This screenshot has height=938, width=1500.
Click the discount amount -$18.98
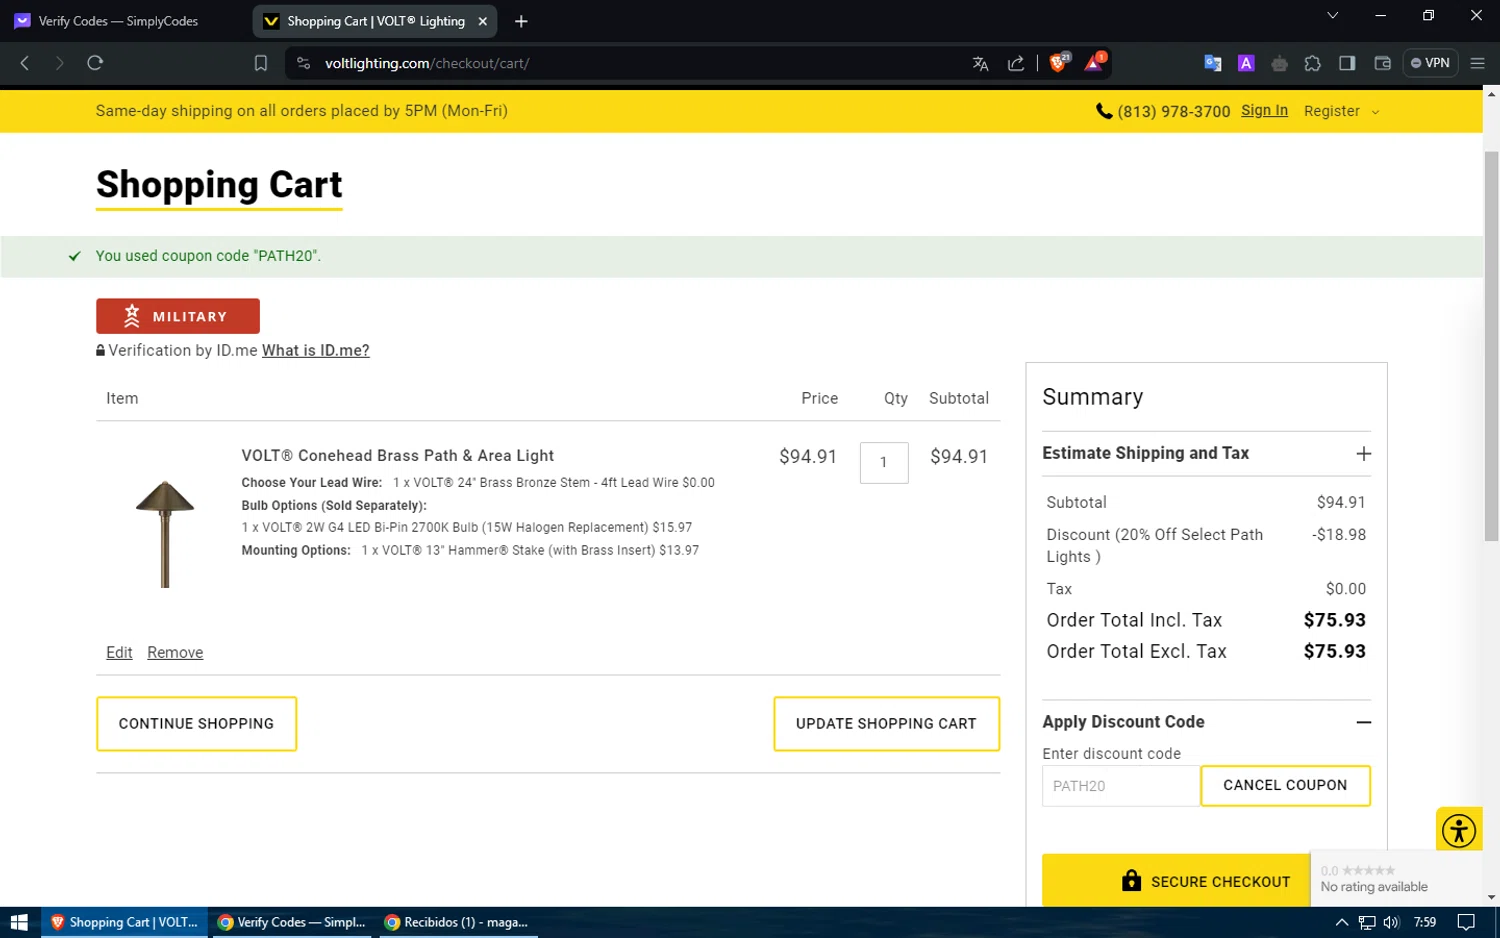point(1339,535)
